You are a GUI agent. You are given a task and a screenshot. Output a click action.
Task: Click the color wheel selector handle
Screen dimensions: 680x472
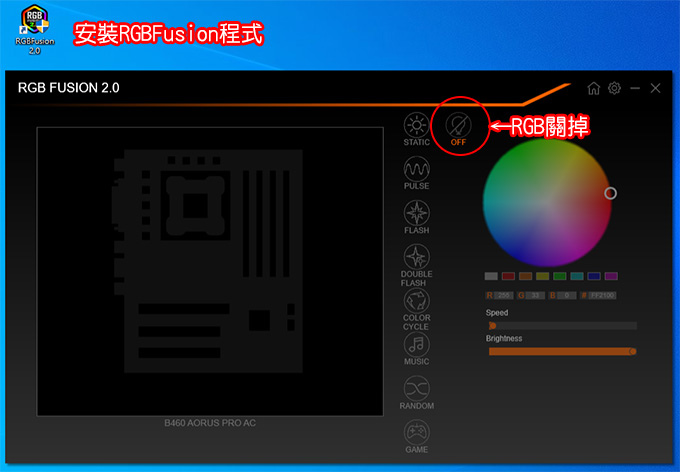point(610,193)
